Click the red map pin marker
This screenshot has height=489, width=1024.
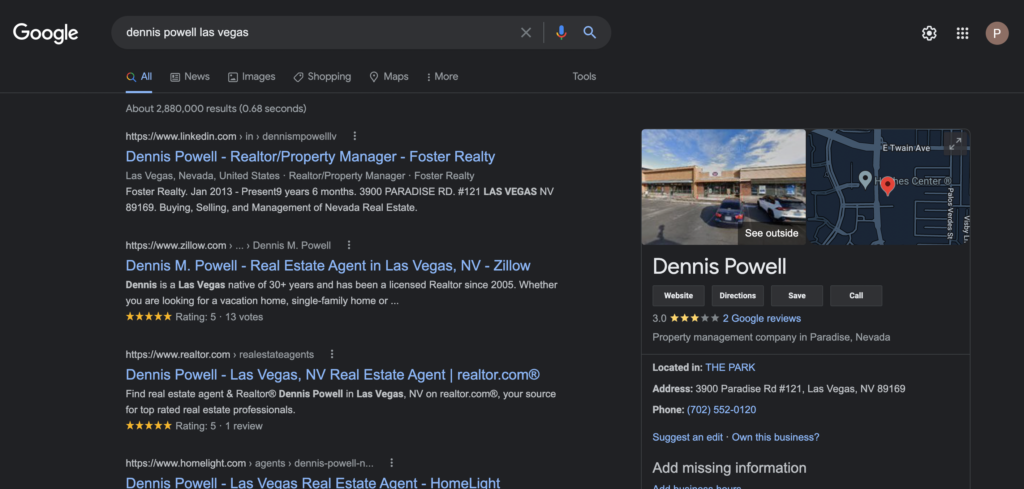(887, 186)
